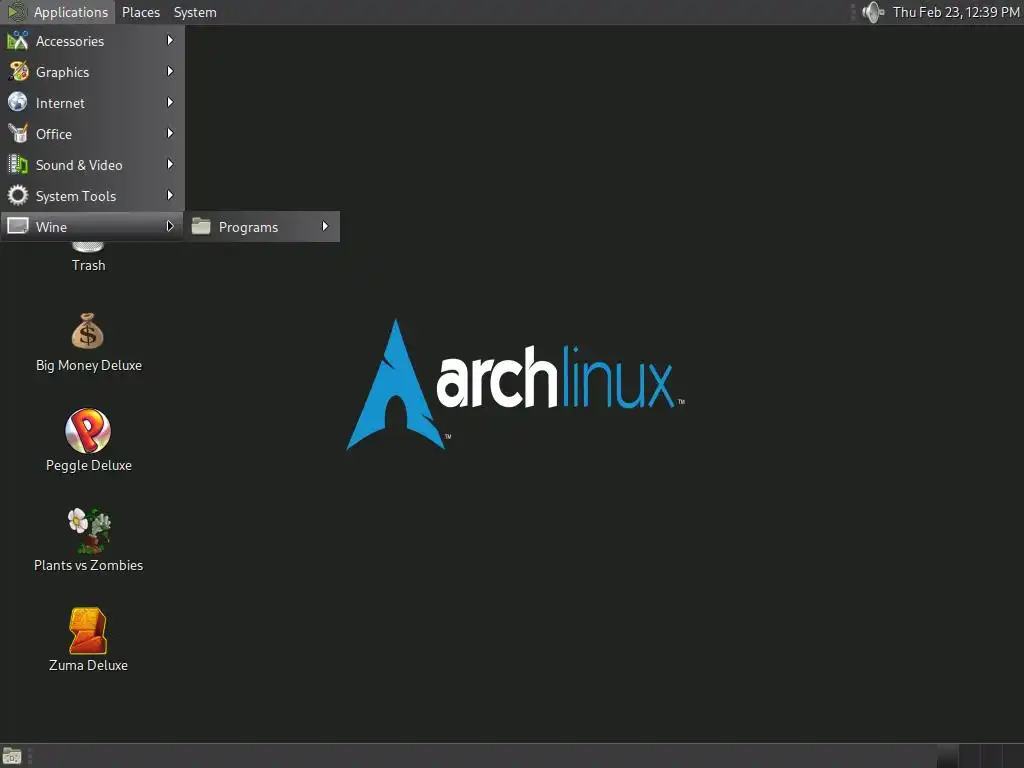Screen dimensions: 1024x768
Task: Click the Peggle Deluxe label
Action: 89,465
